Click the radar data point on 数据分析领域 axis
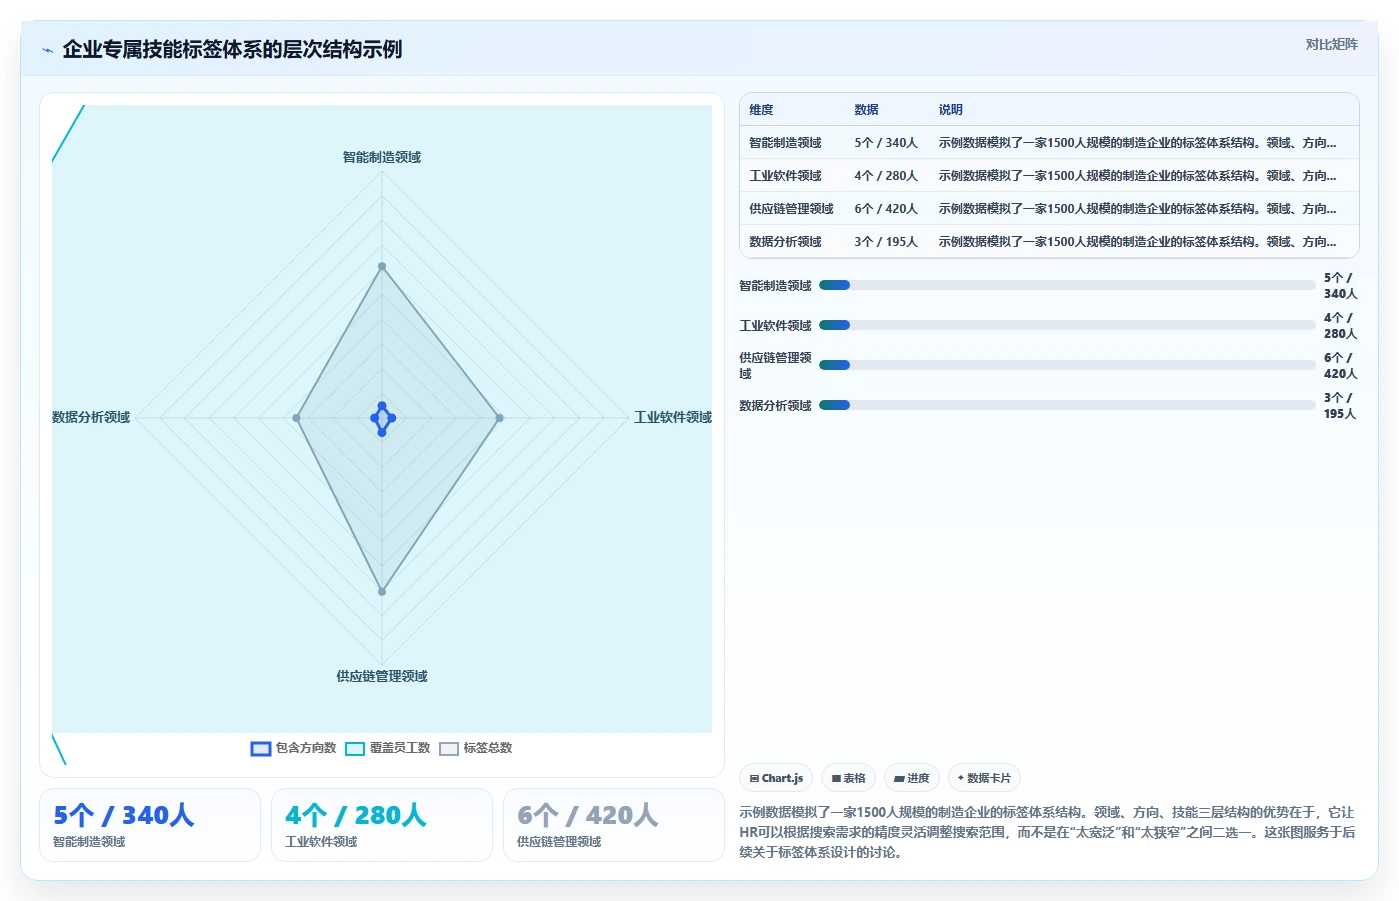Screen dimensions: 1399x901 [296, 418]
